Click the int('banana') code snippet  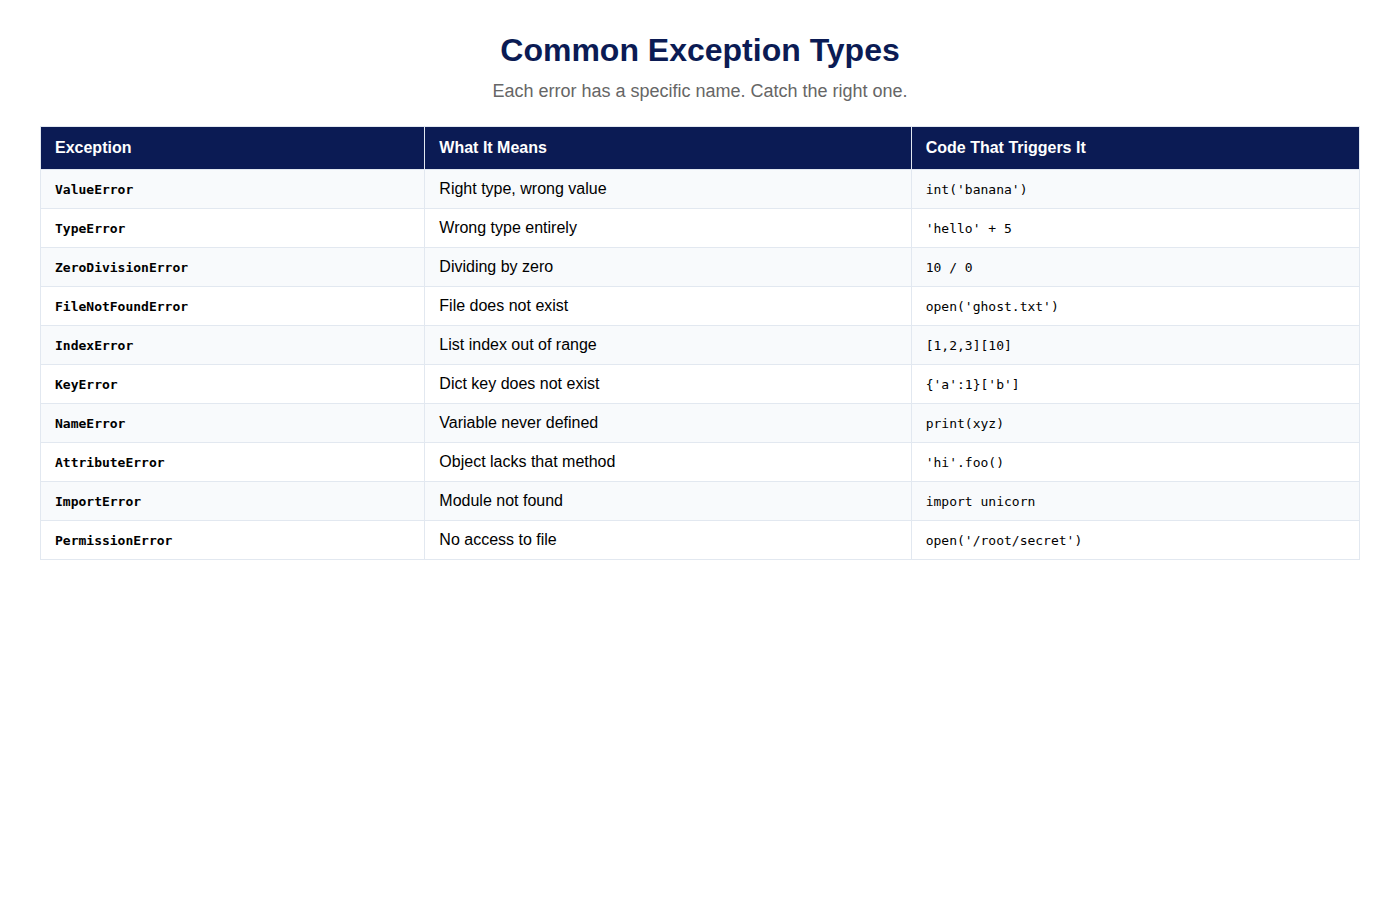tap(976, 190)
